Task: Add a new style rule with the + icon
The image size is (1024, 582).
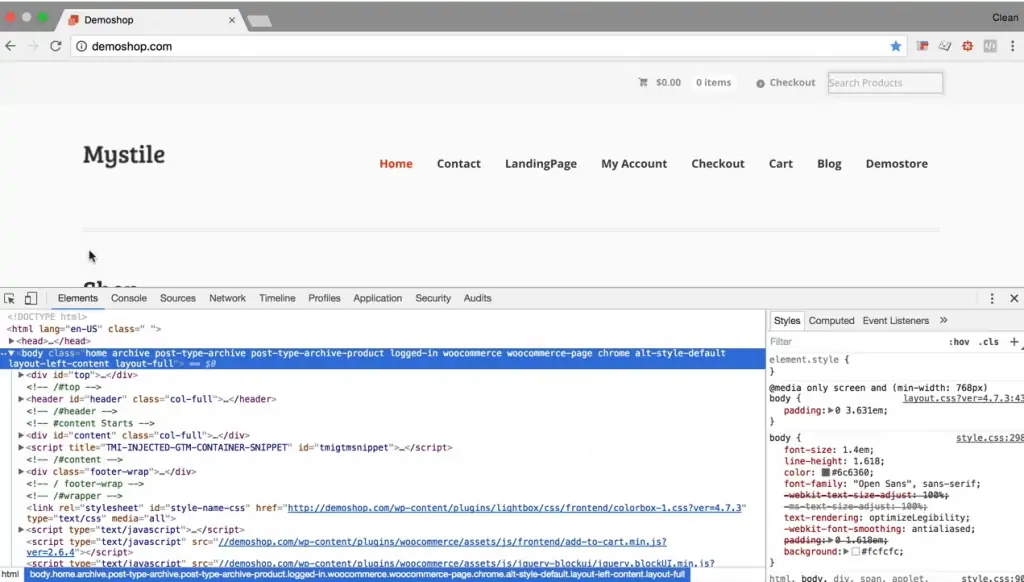Action: click(1015, 342)
